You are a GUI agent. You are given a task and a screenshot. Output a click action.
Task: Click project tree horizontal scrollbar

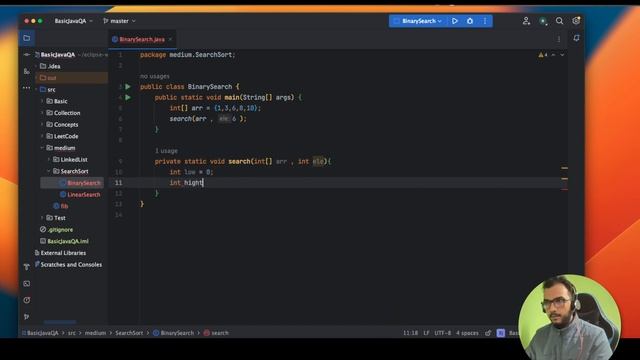(60, 322)
